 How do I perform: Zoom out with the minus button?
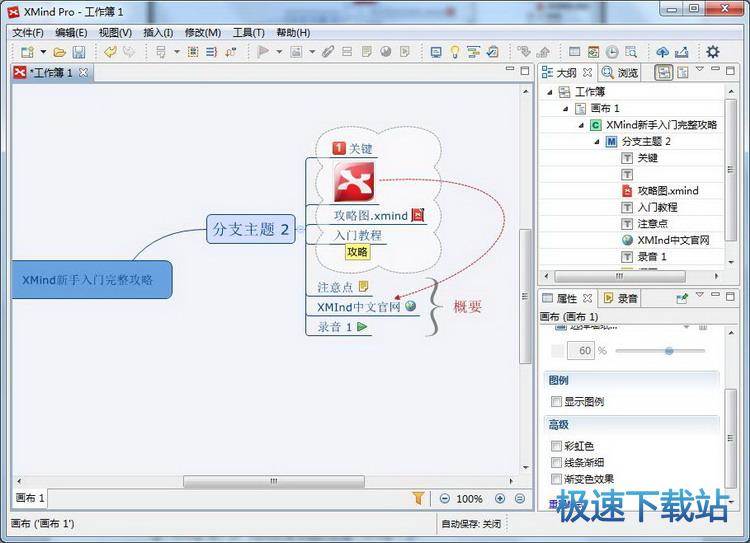pyautogui.click(x=445, y=499)
